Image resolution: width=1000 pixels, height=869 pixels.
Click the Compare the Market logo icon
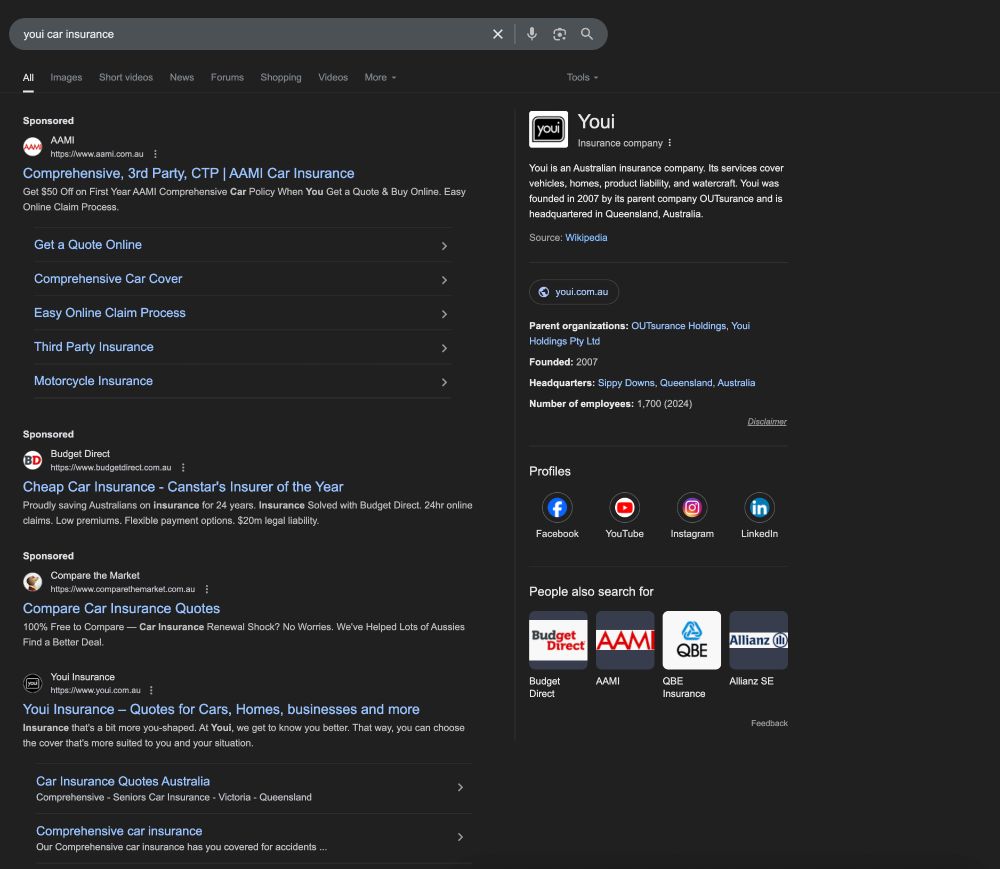click(33, 581)
